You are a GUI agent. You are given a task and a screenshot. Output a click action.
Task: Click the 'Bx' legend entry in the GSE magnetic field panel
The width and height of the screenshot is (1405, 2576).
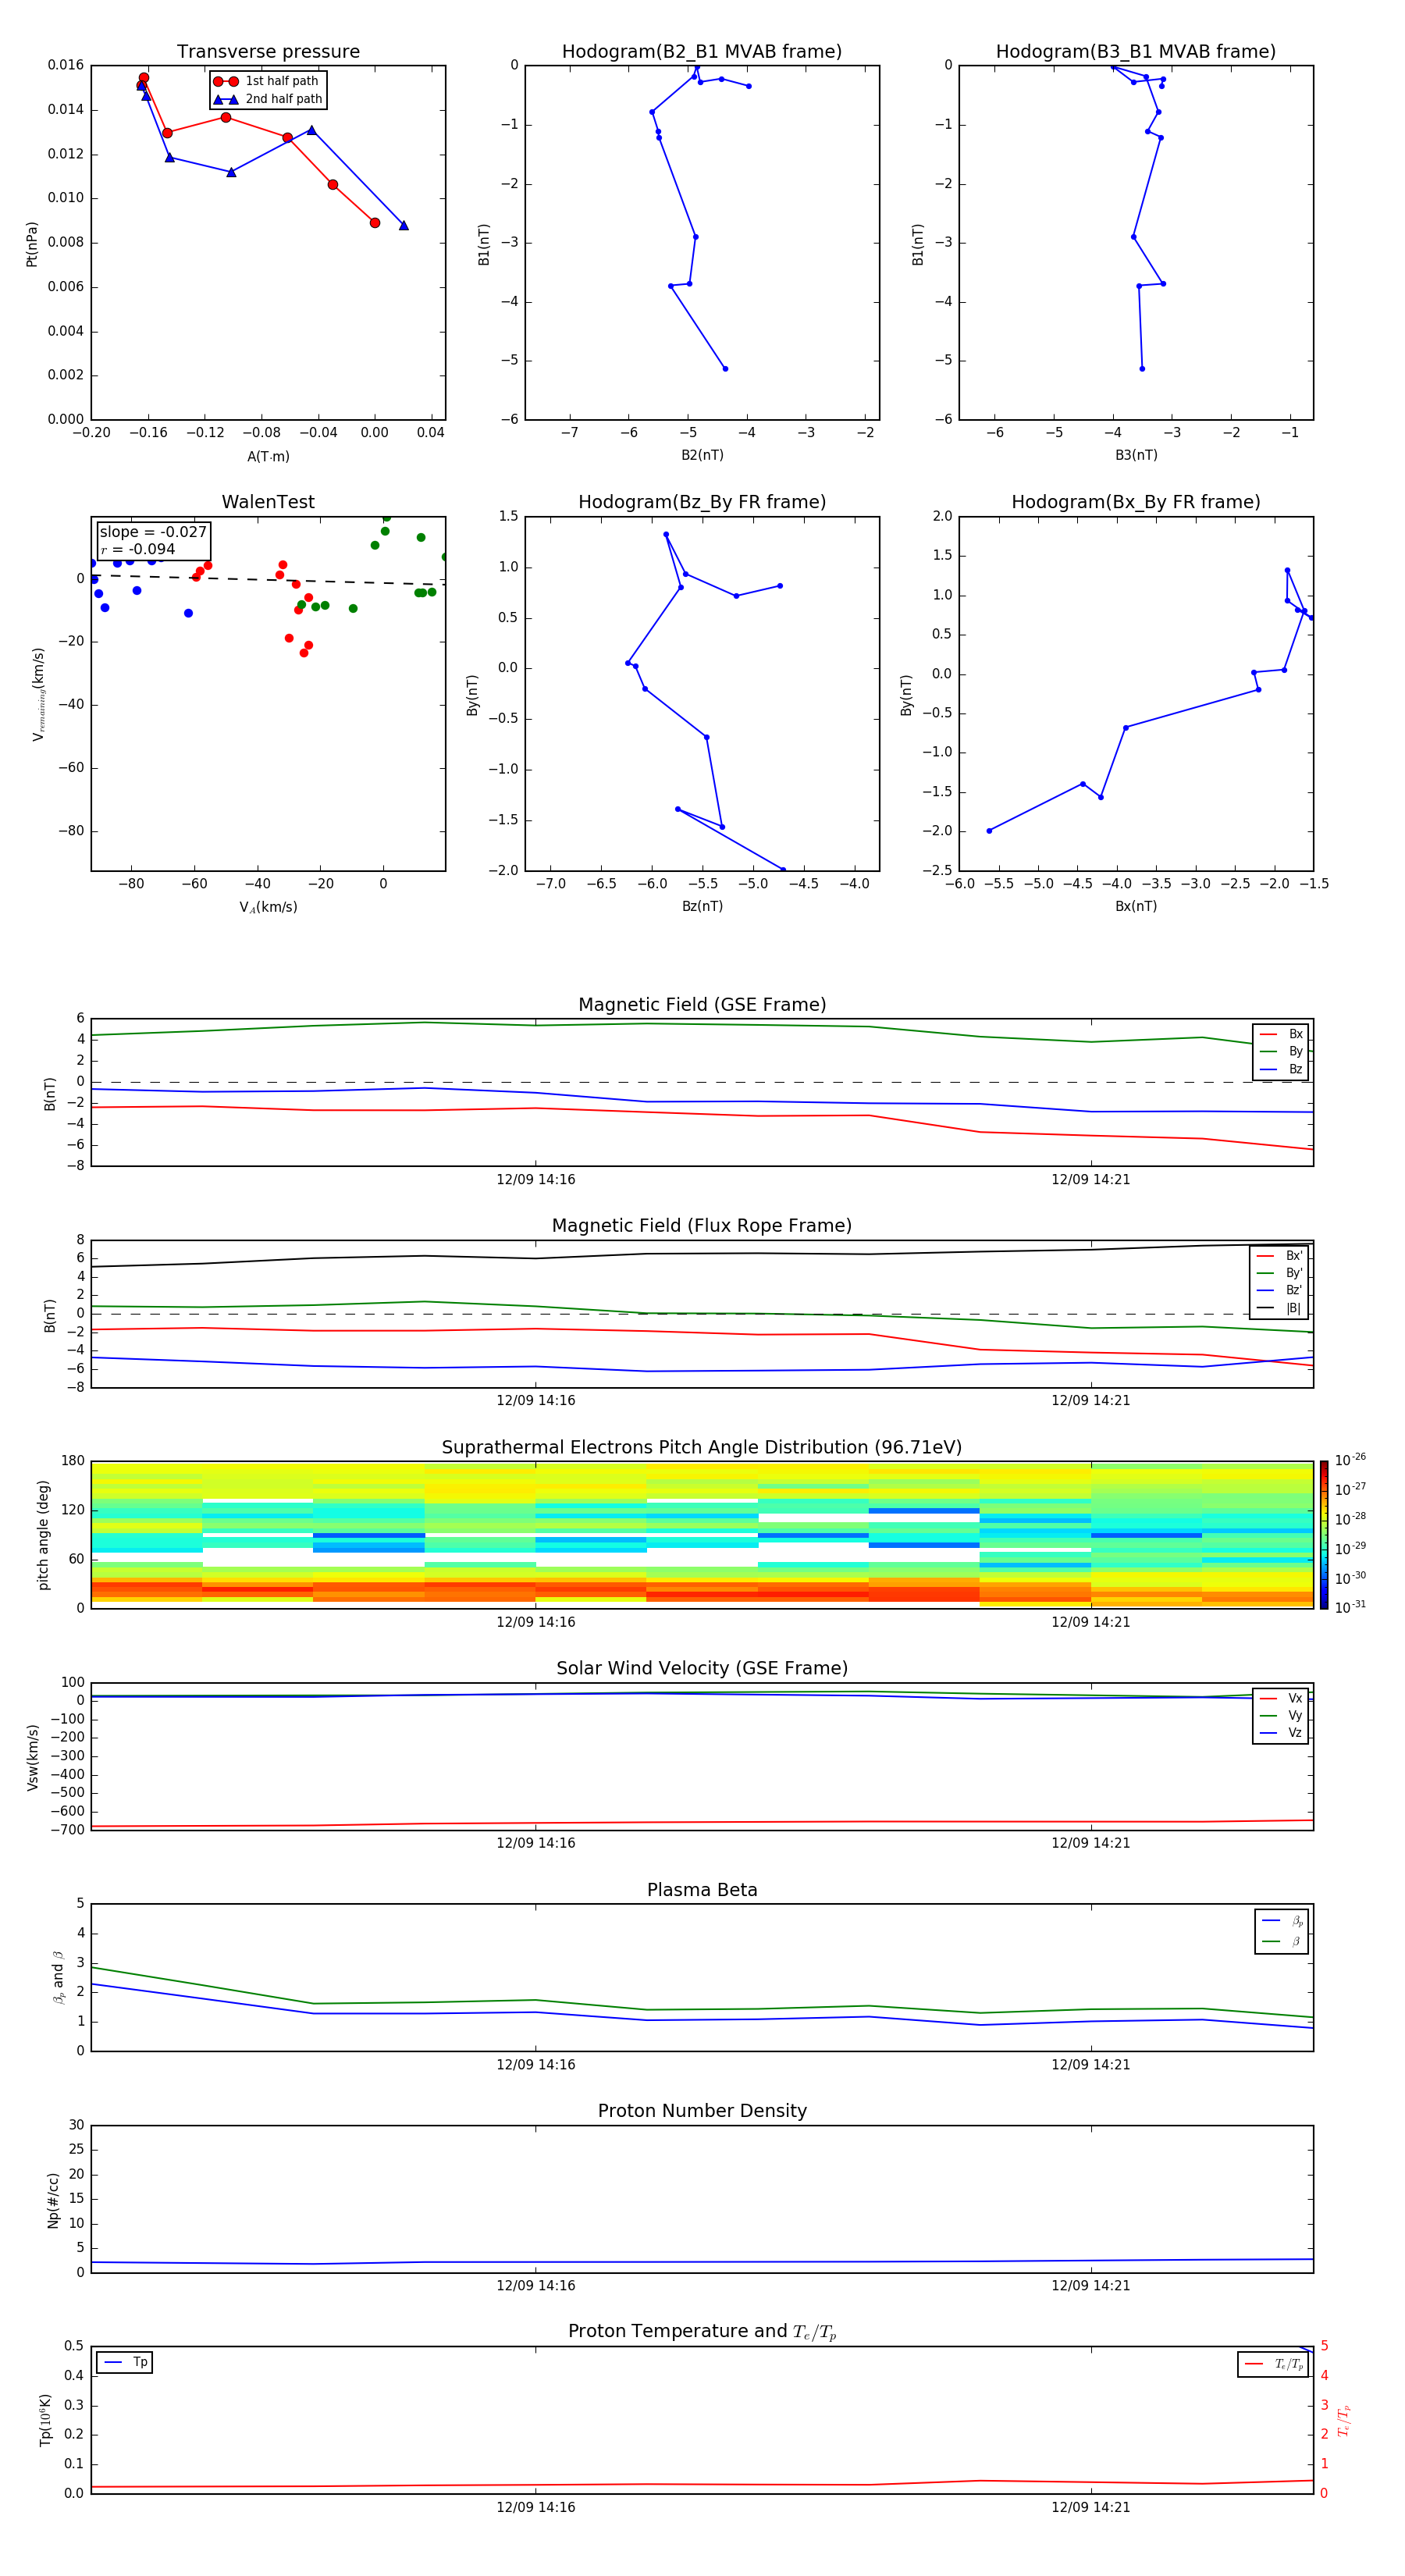1281,1034
